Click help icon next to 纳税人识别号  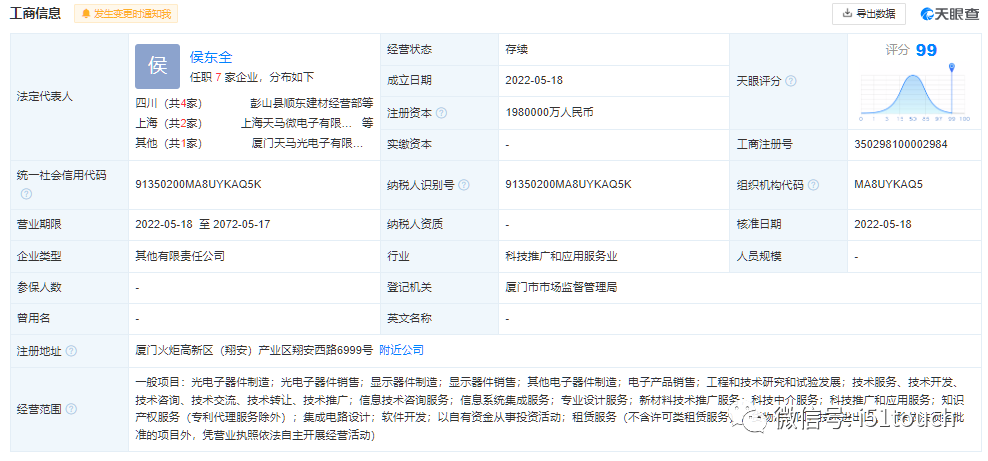click(x=464, y=185)
